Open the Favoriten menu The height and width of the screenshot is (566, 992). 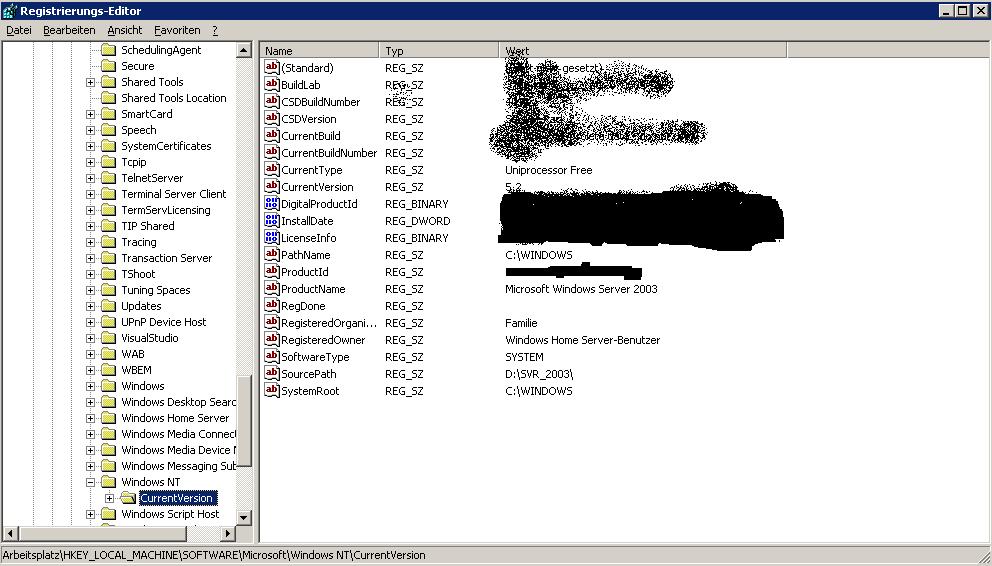pos(177,30)
